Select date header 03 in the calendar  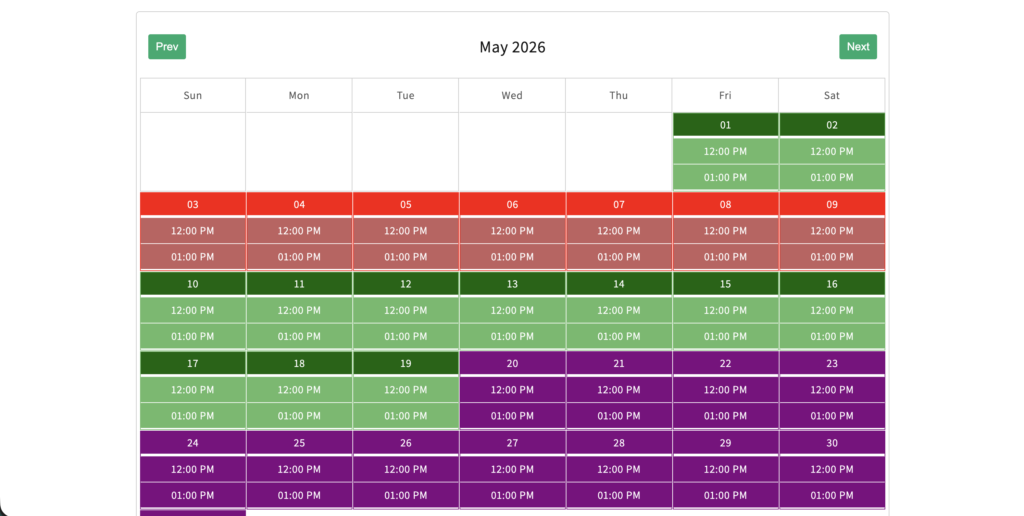click(x=193, y=204)
